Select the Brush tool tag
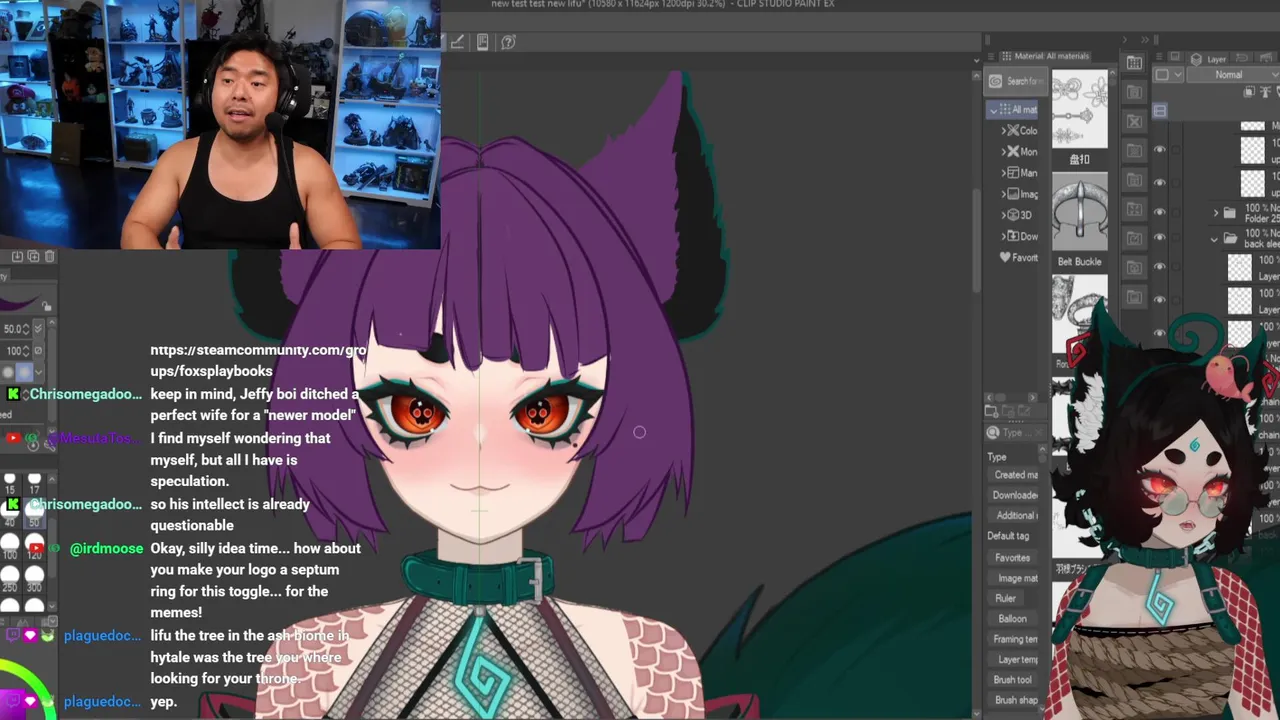Viewport: 1280px width, 720px height. pyautogui.click(x=1012, y=680)
